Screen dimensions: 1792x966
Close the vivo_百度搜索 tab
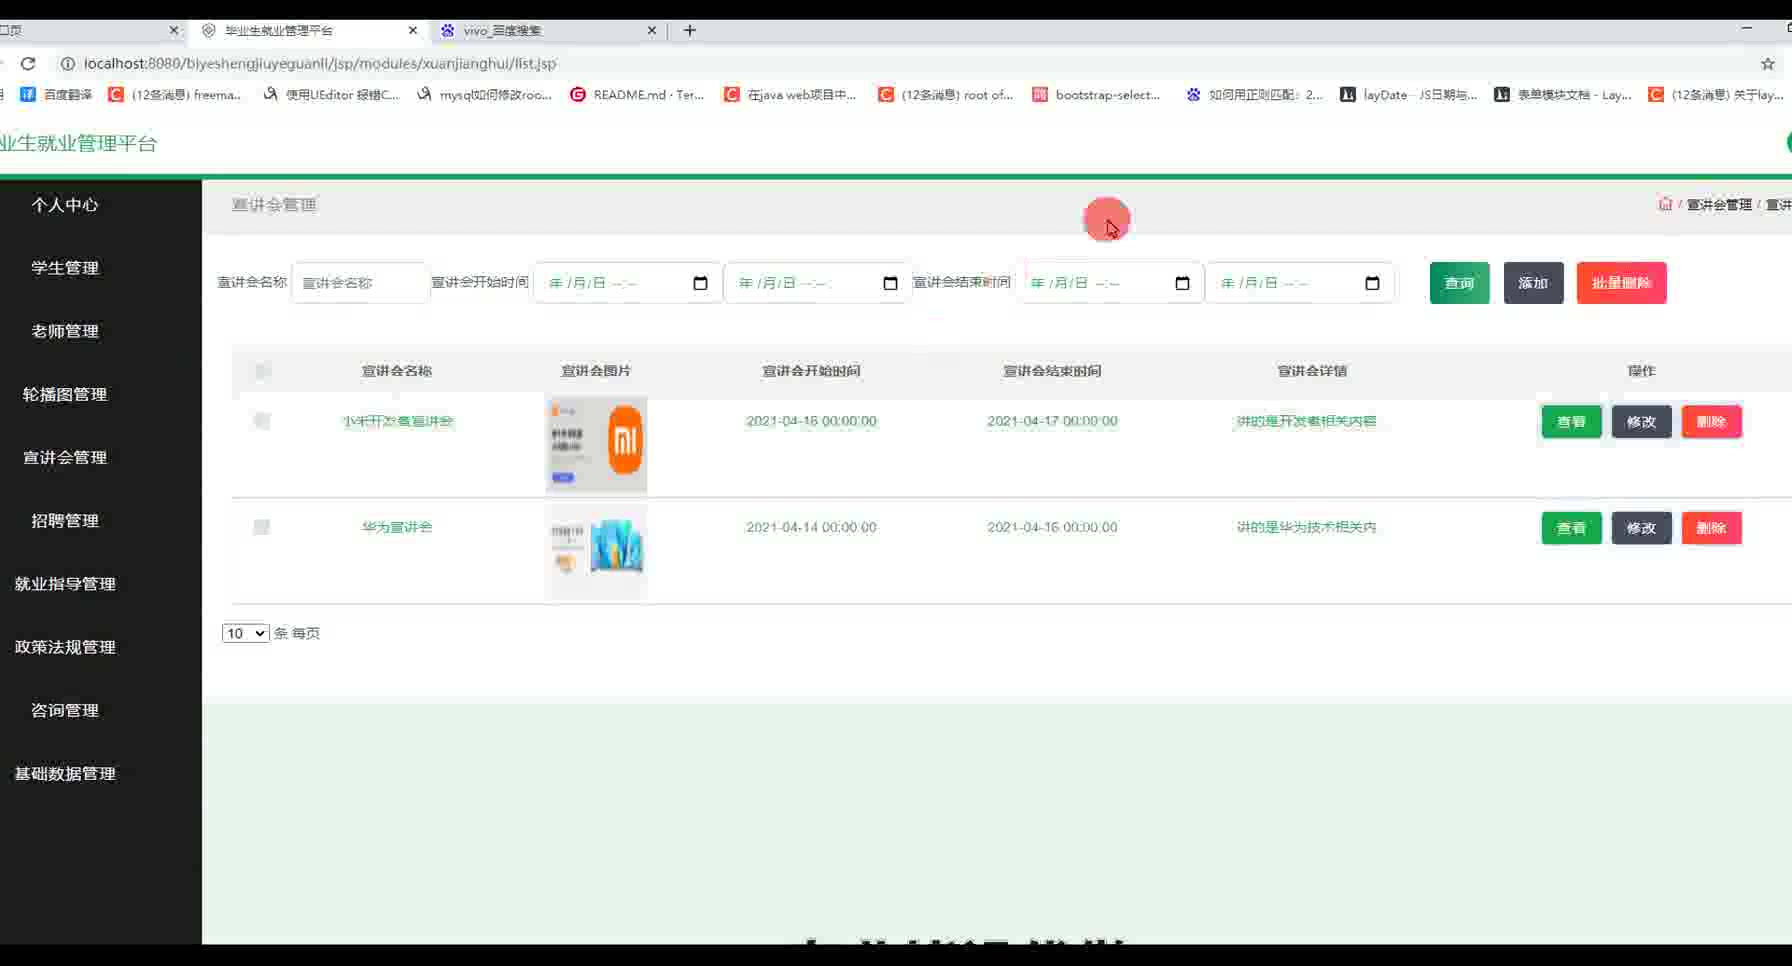pyautogui.click(x=651, y=30)
